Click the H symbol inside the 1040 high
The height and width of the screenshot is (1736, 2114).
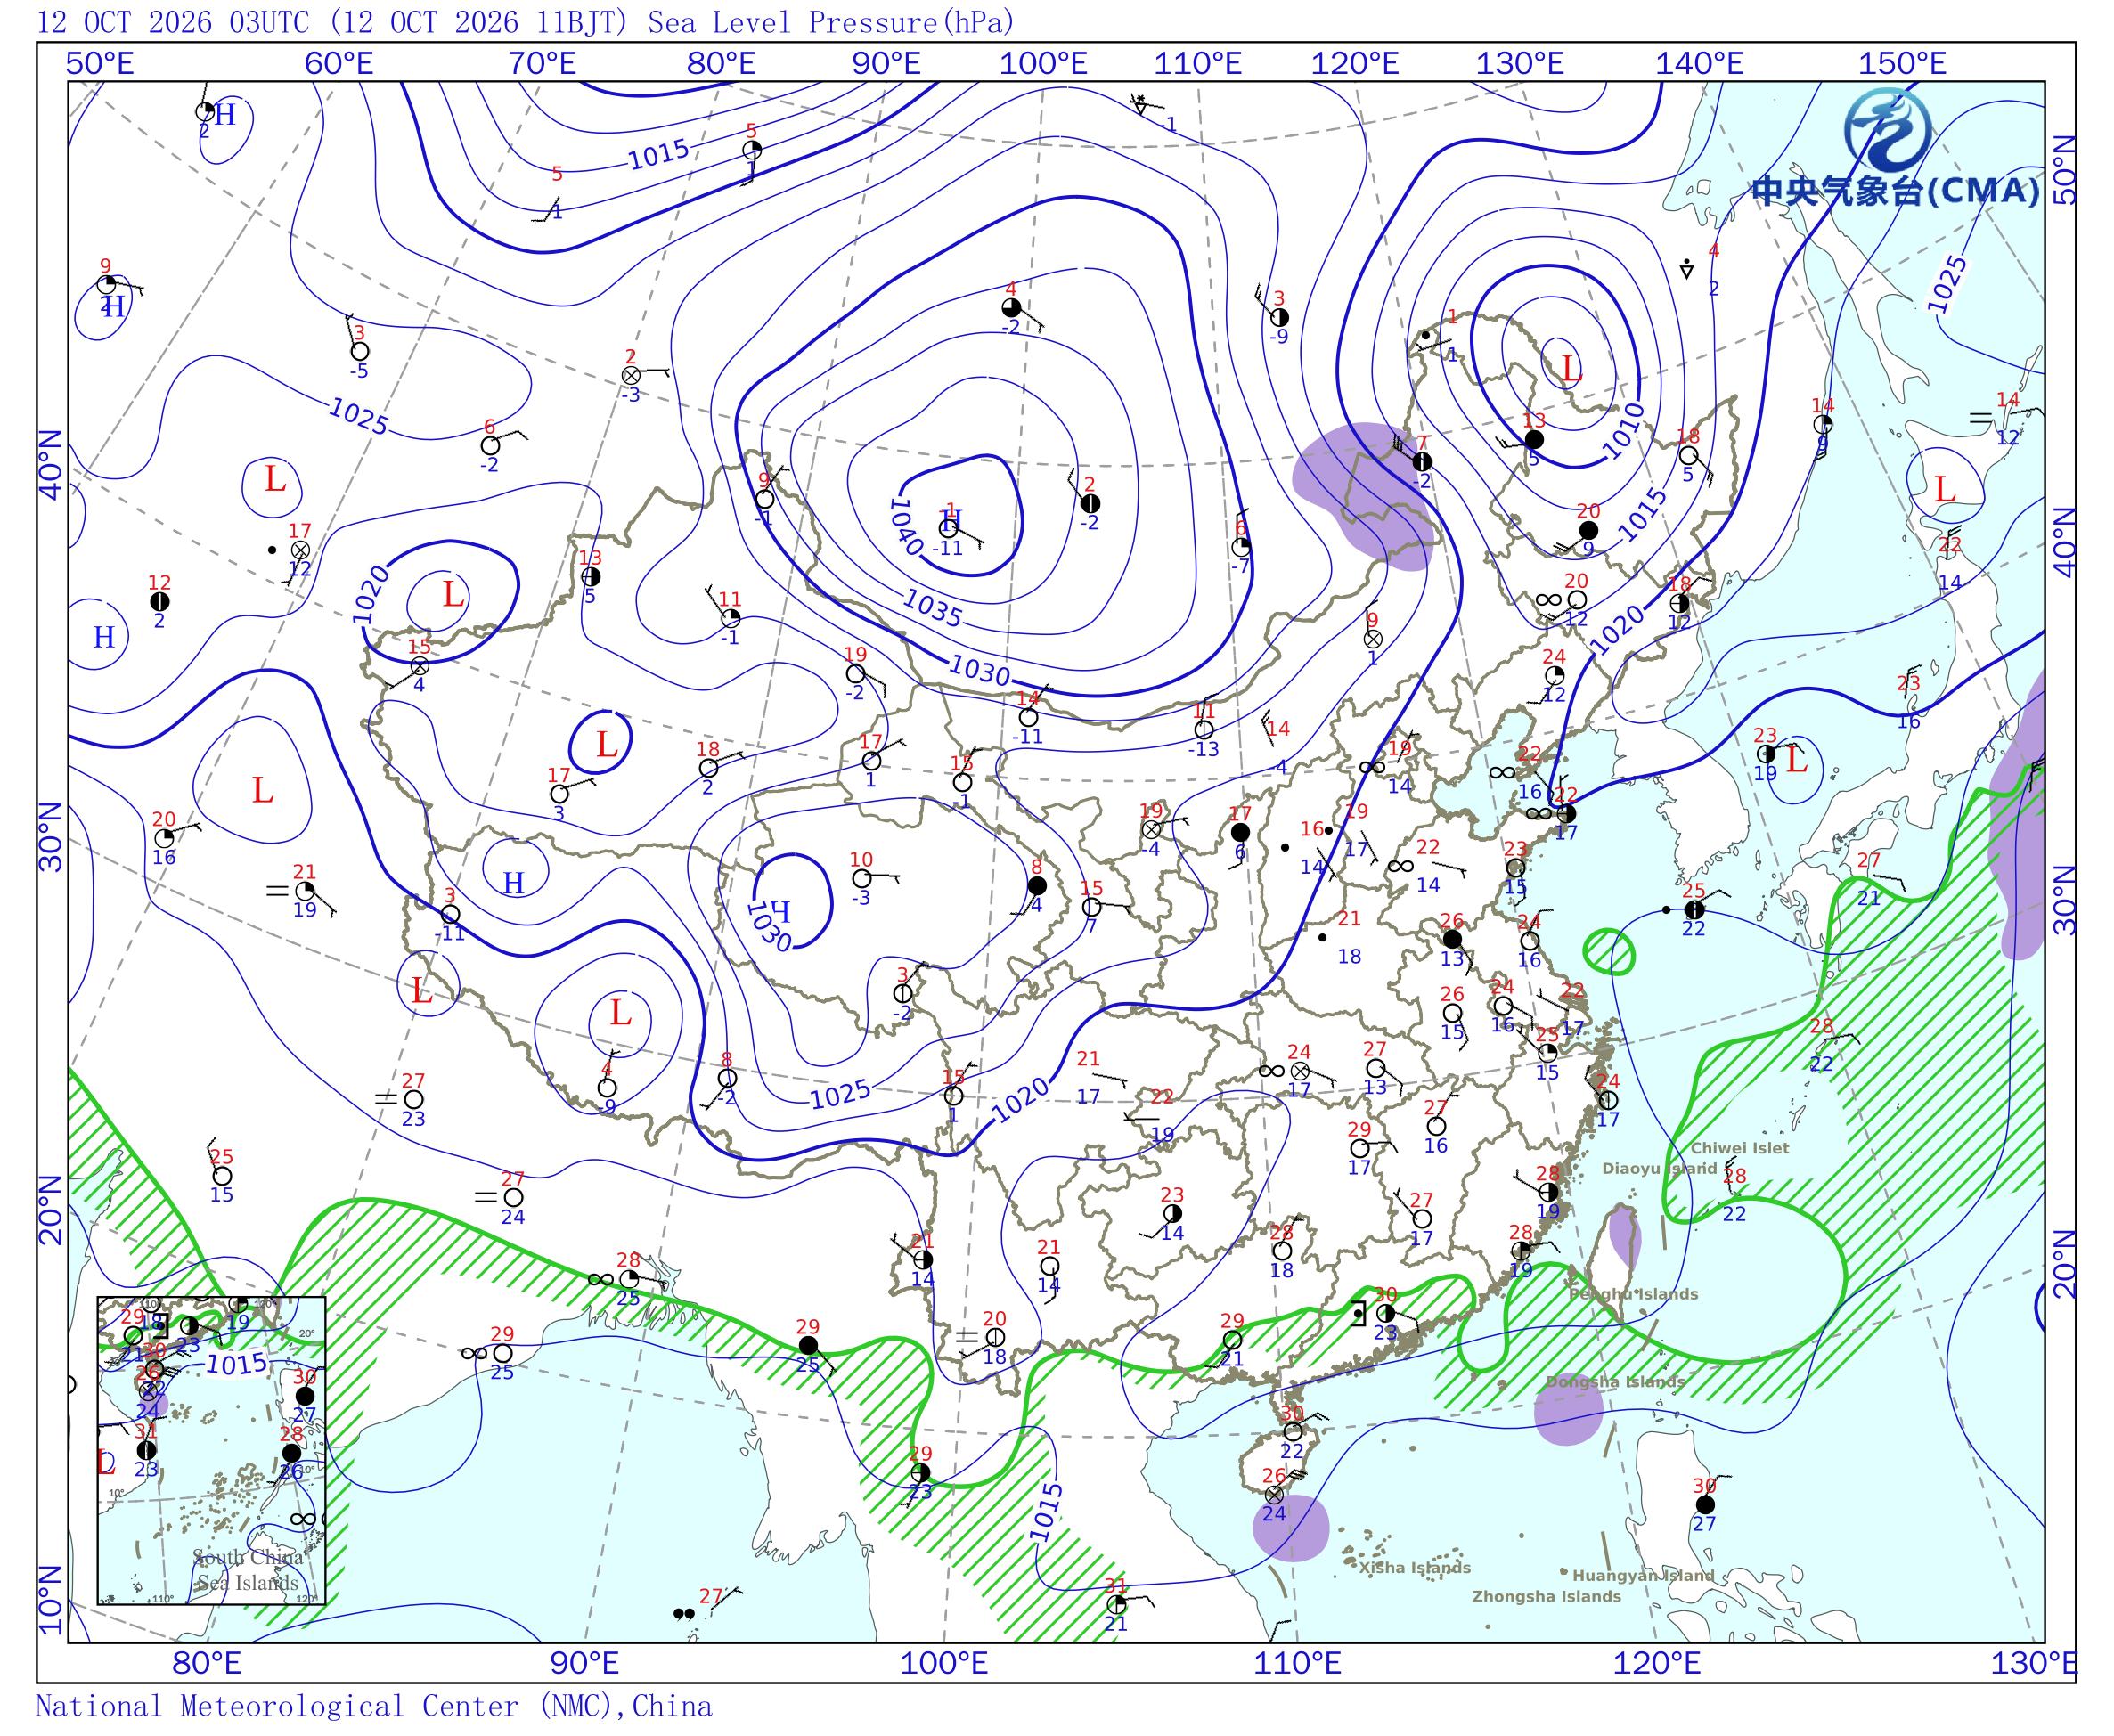tap(952, 519)
